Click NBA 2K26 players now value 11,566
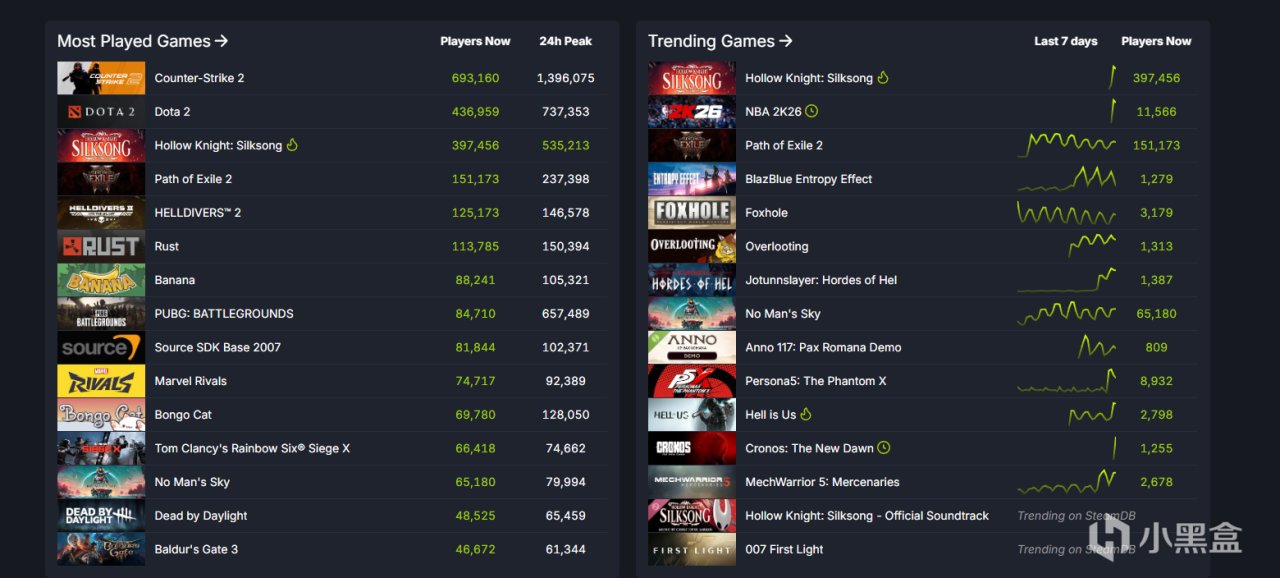The width and height of the screenshot is (1280, 578). (1156, 112)
